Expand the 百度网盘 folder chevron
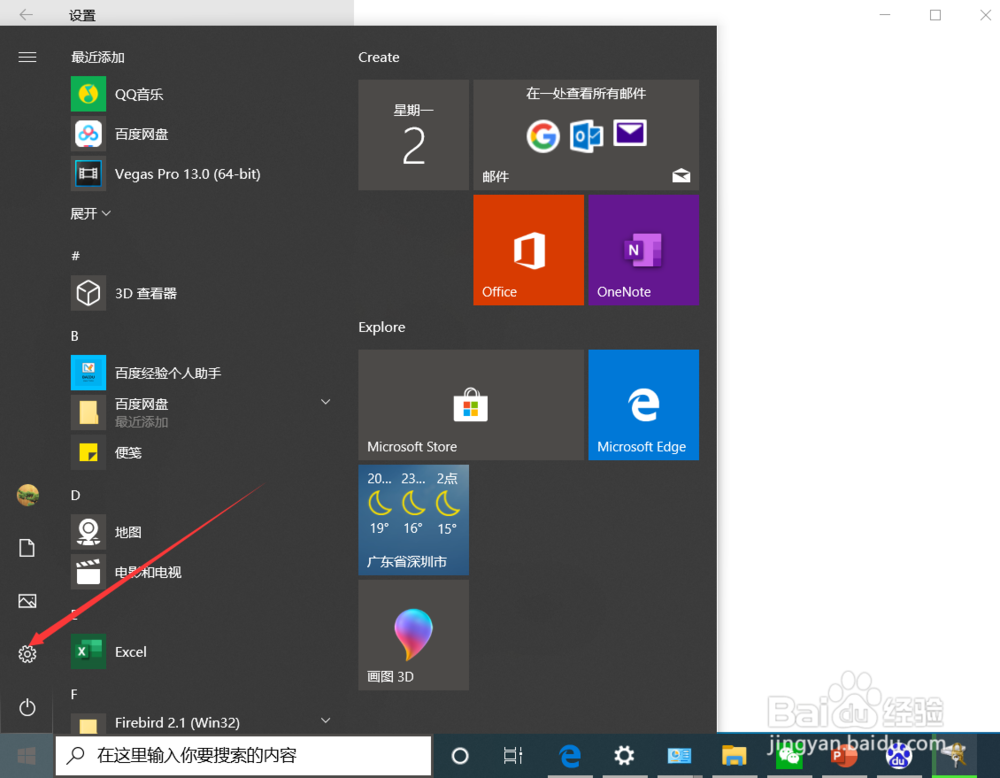 325,402
